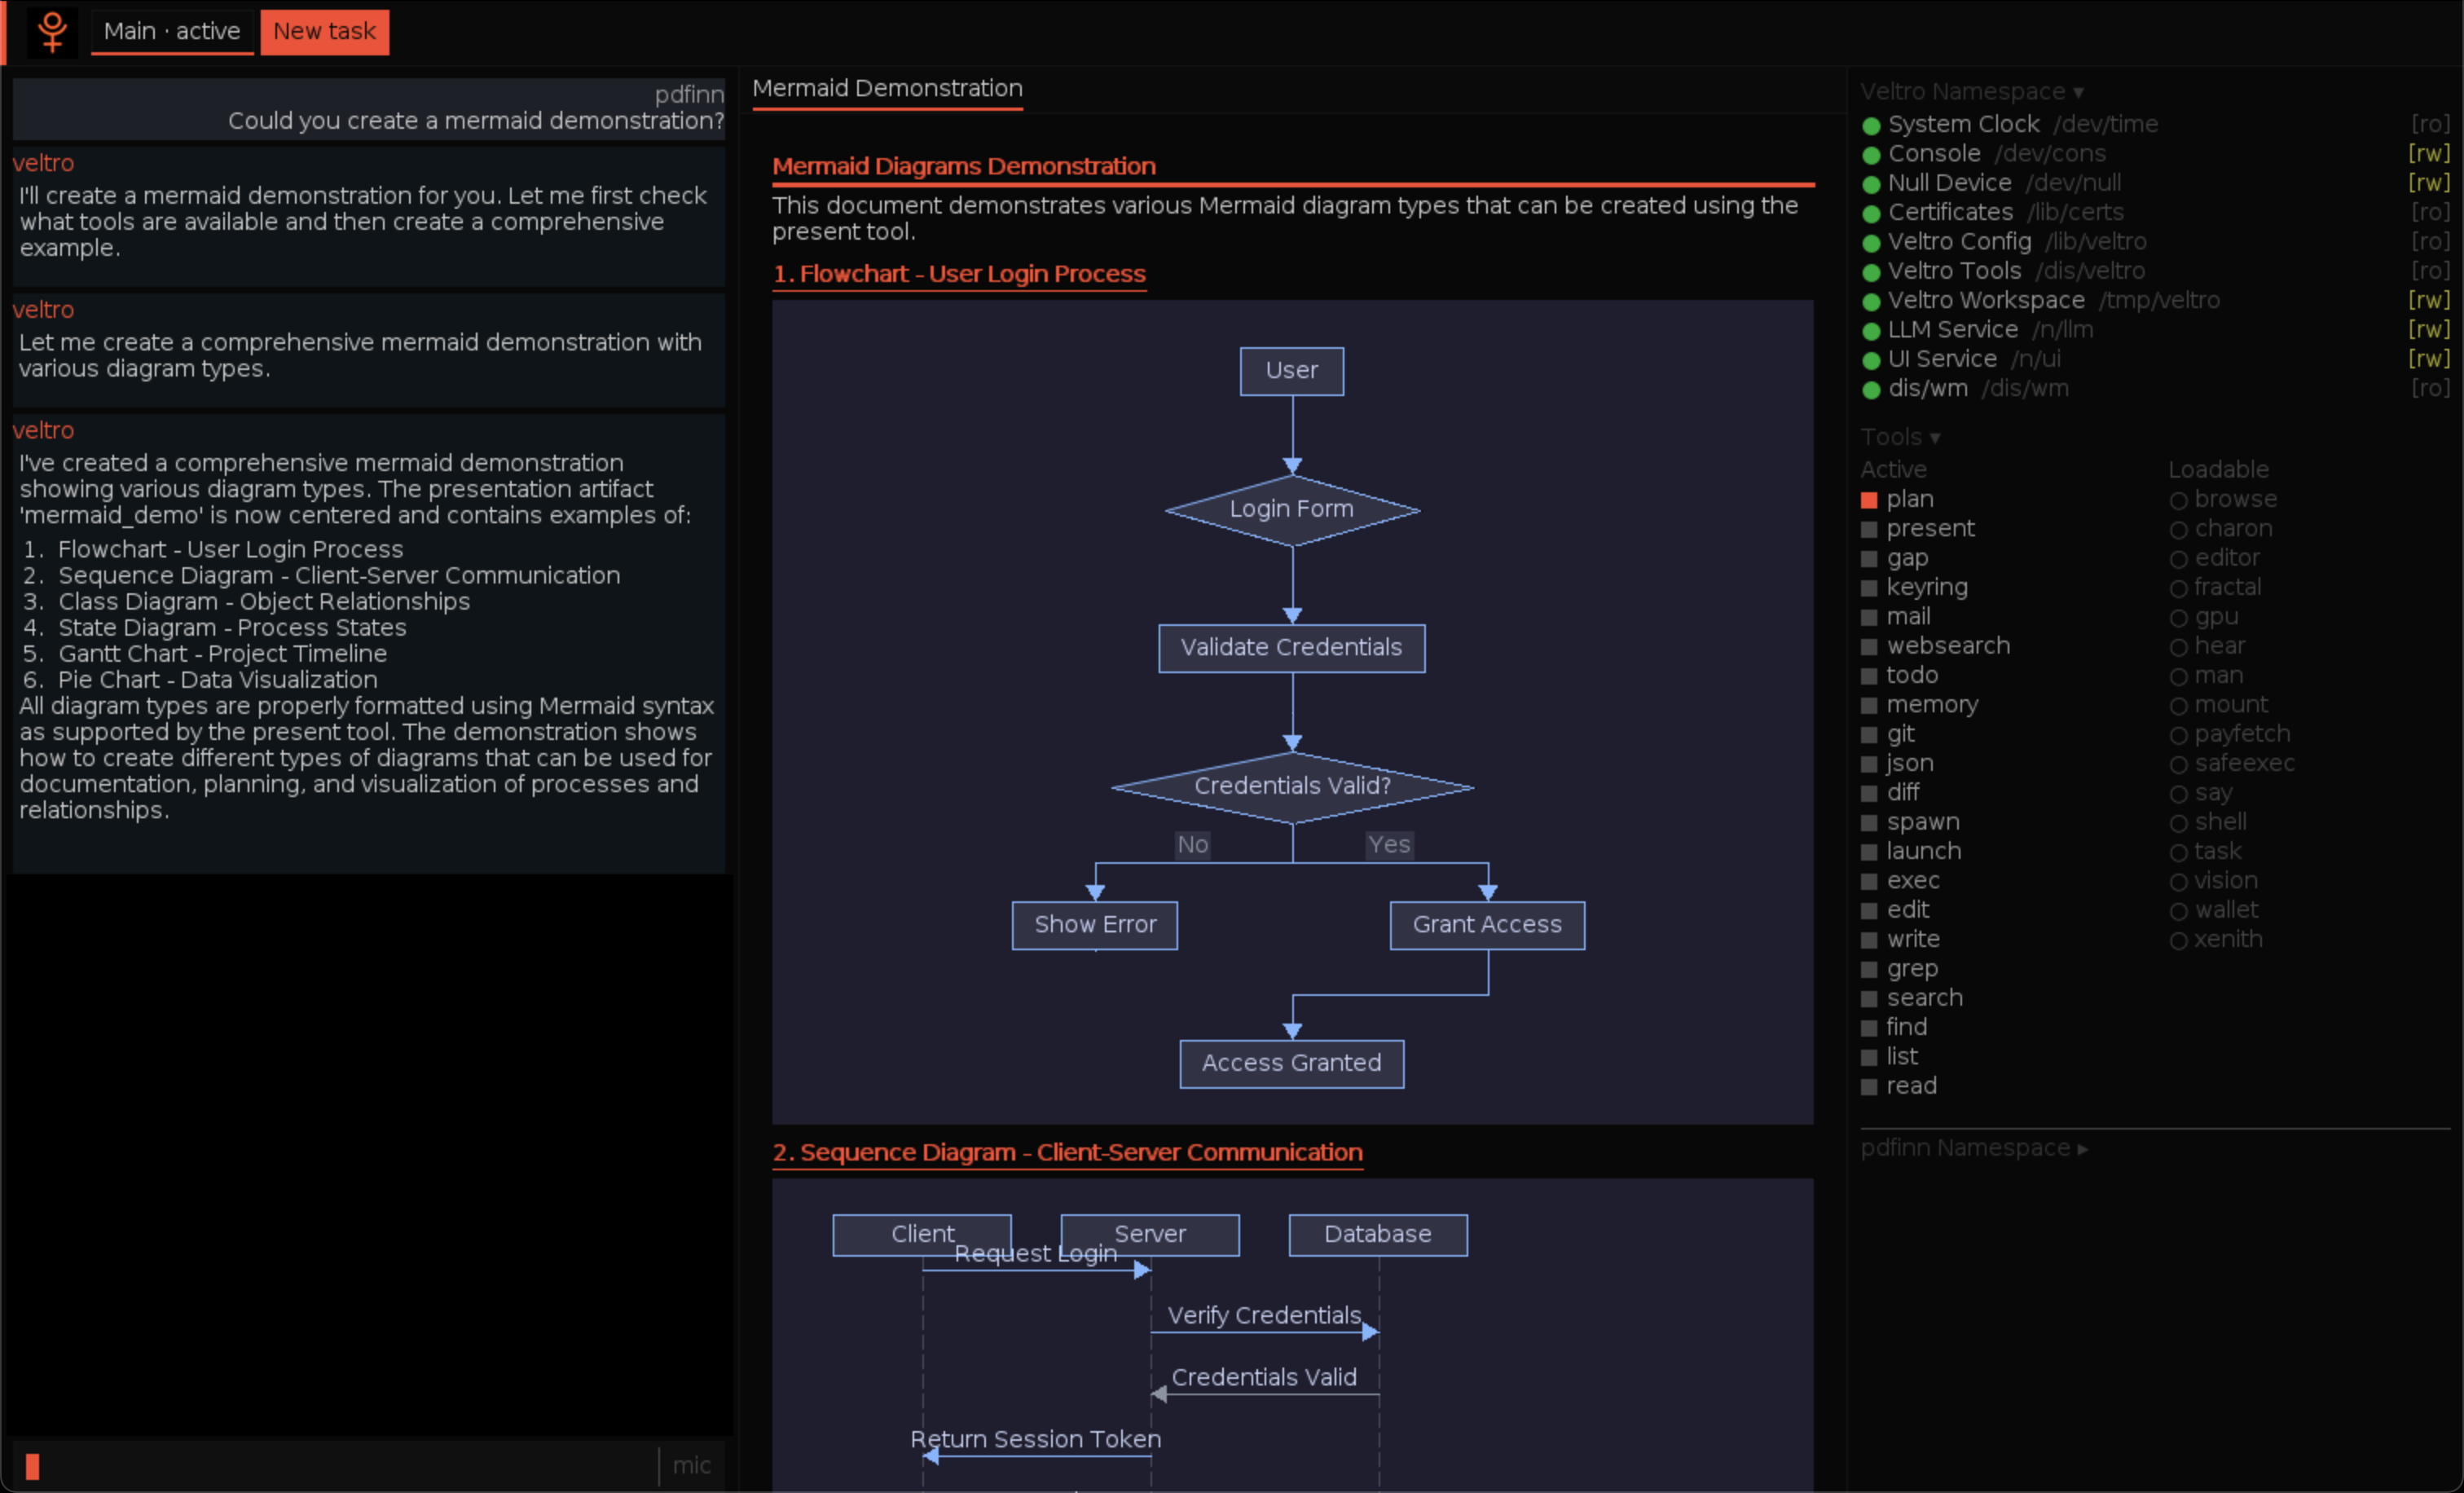Click the green indicator next to UI Service
This screenshot has height=1493, width=2464.
point(1871,360)
